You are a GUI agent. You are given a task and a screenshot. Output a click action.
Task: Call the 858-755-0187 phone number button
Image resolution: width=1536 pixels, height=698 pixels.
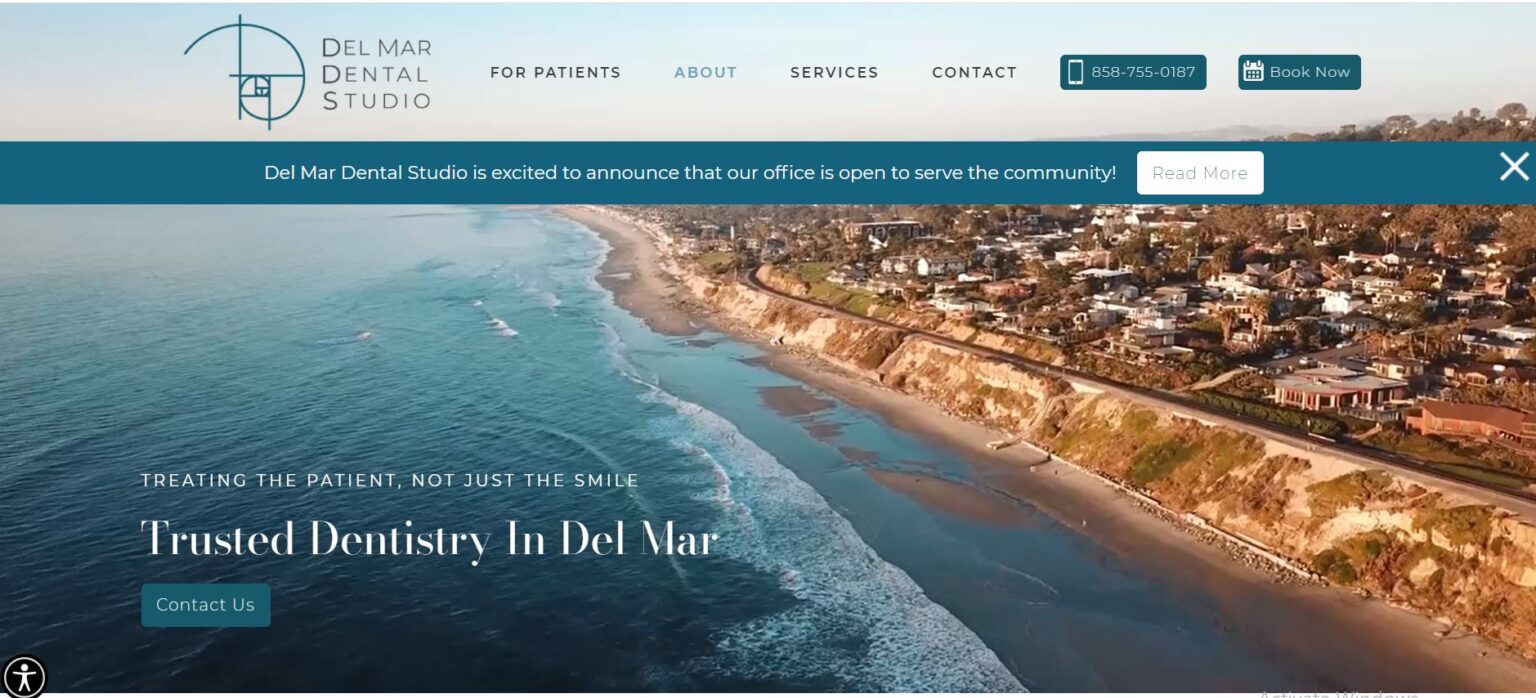pyautogui.click(x=1133, y=72)
